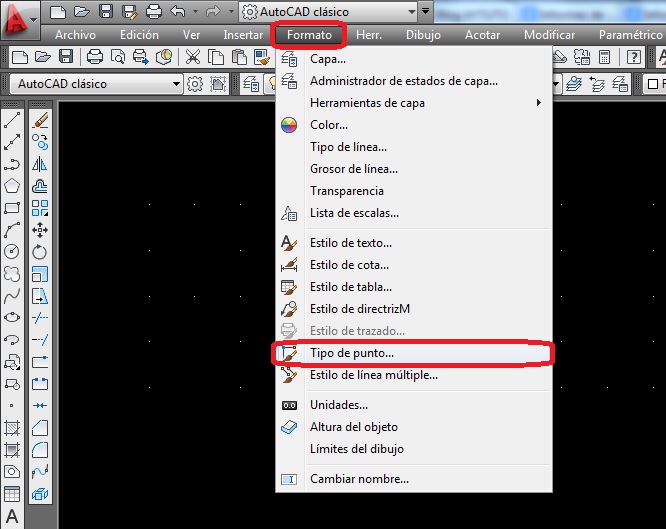The width and height of the screenshot is (666, 529).
Task: Open the Herr. menu
Action: [369, 35]
